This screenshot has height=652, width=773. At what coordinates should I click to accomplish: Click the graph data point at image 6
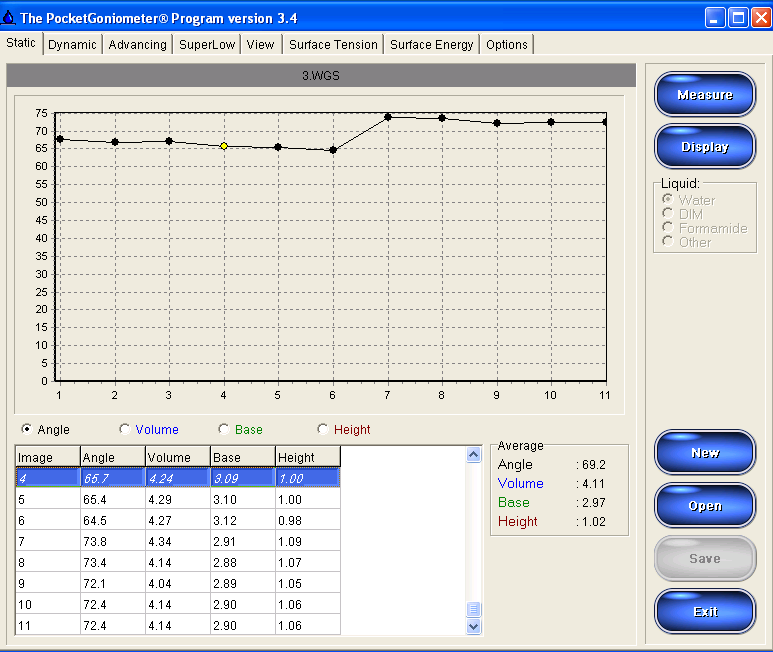click(x=333, y=150)
